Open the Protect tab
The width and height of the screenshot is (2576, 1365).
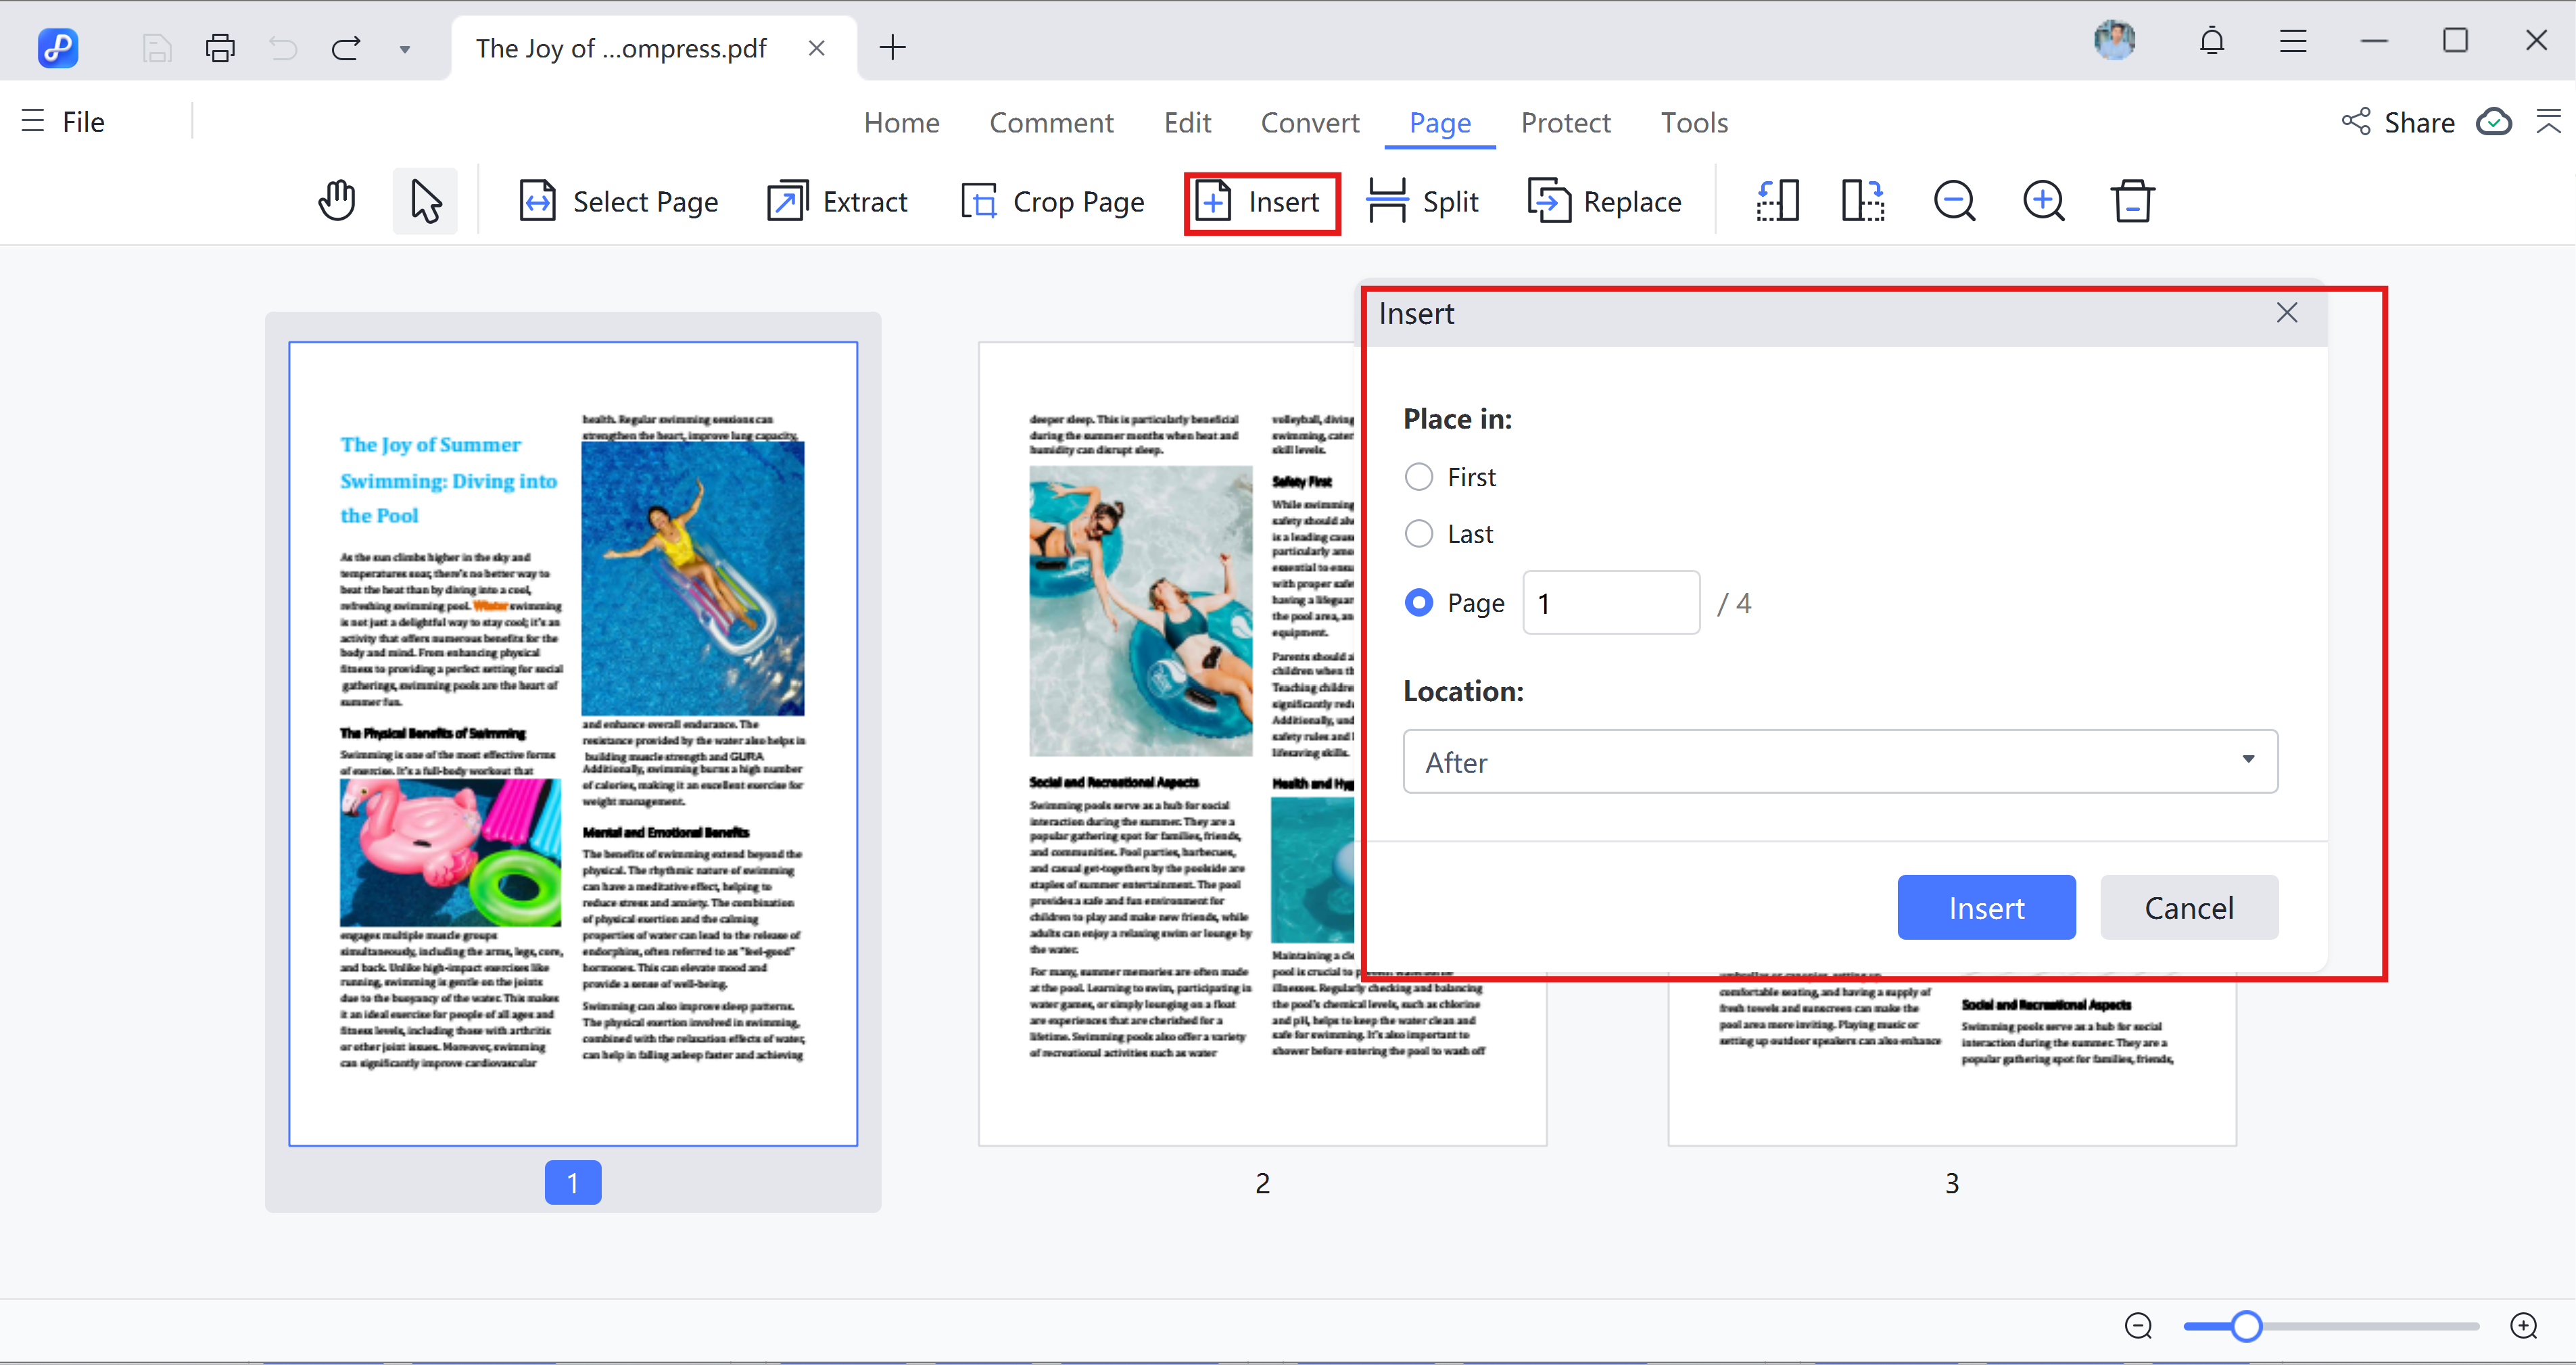[1565, 123]
